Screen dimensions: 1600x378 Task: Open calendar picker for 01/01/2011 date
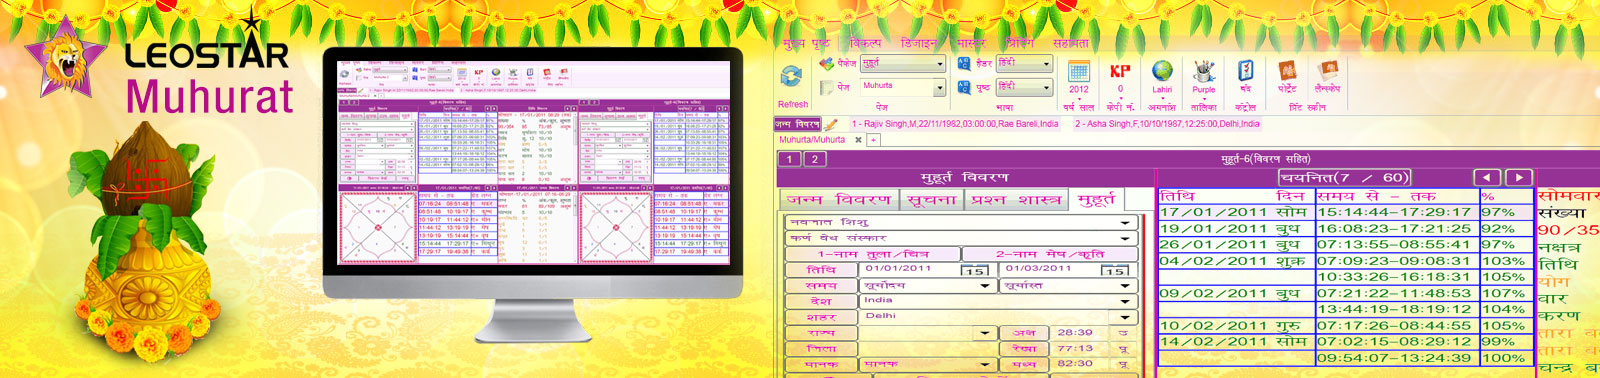[x=975, y=270]
